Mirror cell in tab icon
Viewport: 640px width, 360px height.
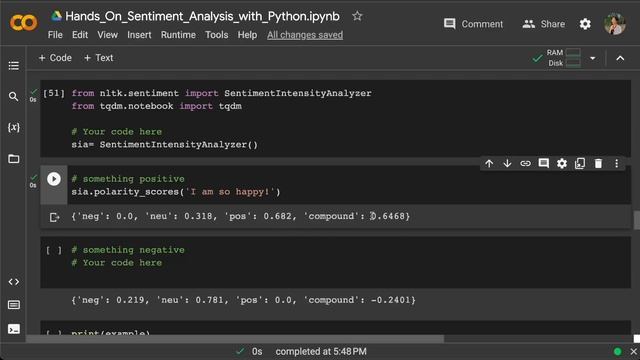[x=580, y=164]
